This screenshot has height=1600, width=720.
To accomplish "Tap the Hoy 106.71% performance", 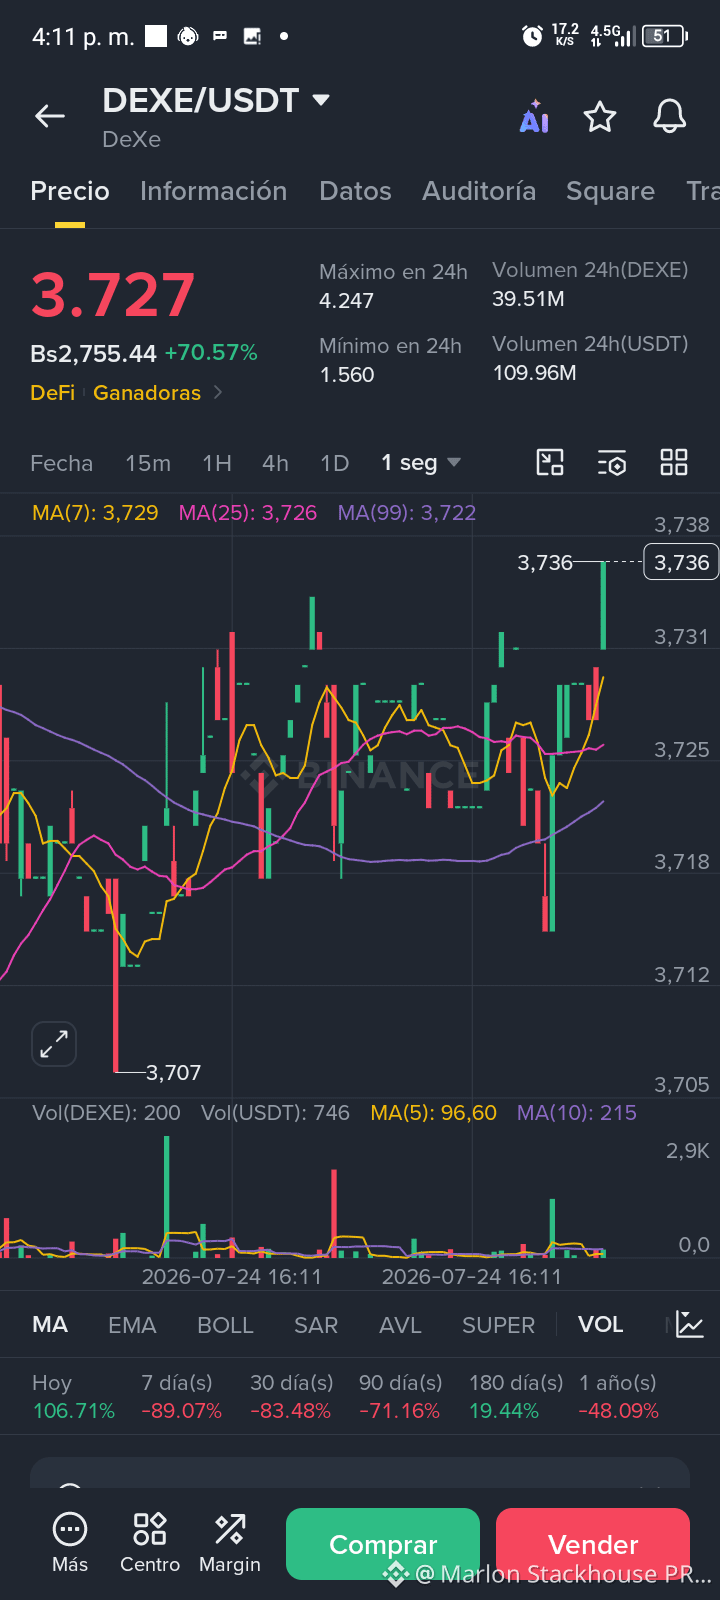I will (x=74, y=1397).
